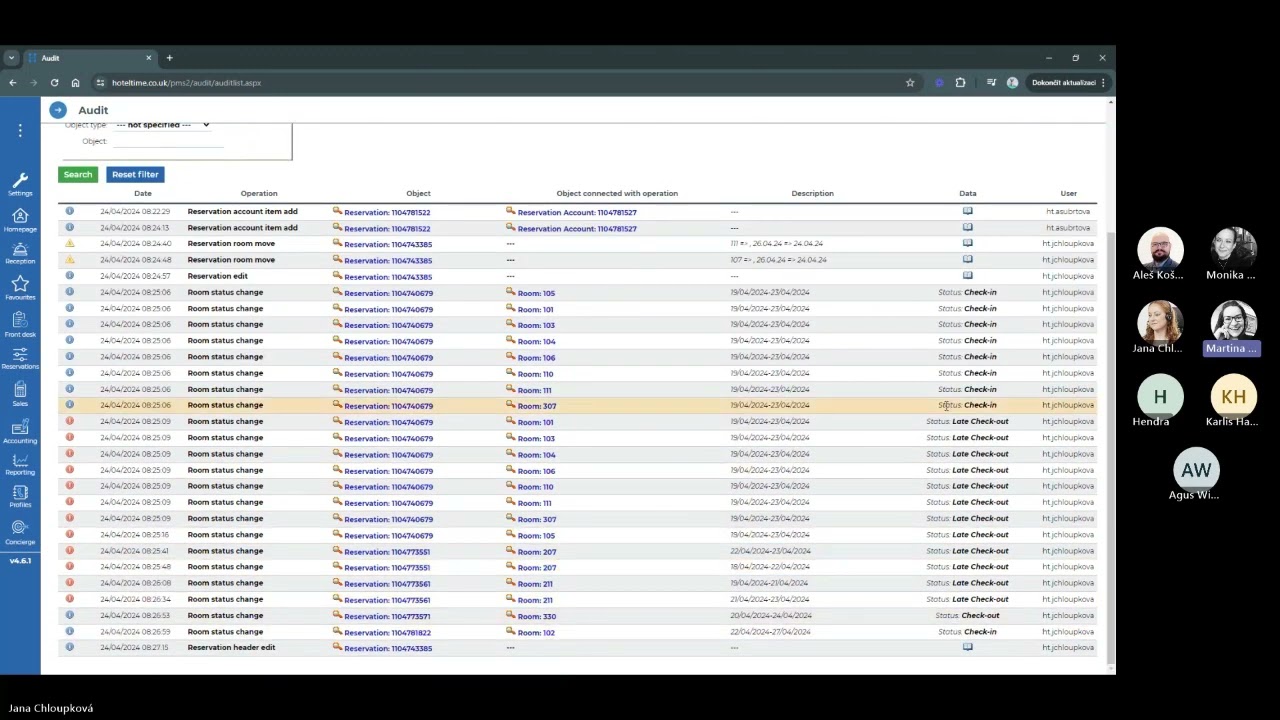Open the Reception module icon

coord(20,253)
